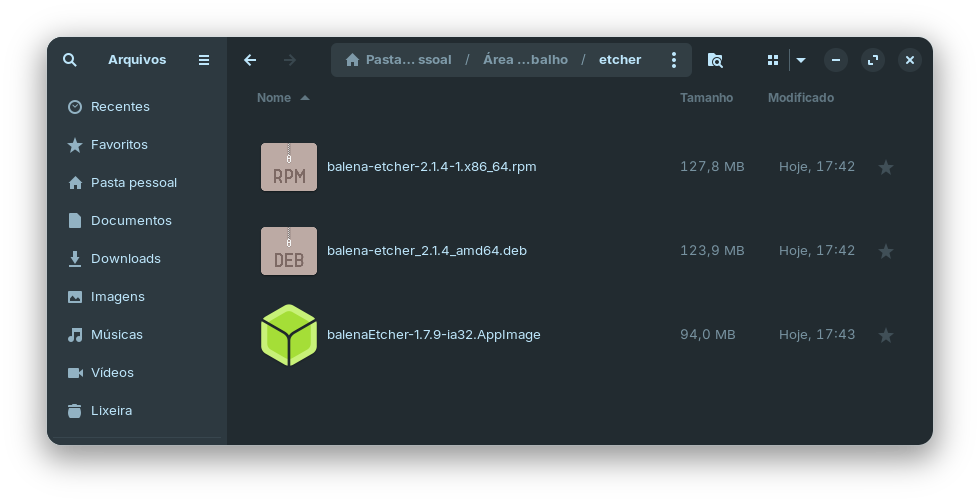Click the 123,9 MB size value
The height and width of the screenshot is (502, 980).
(x=712, y=251)
